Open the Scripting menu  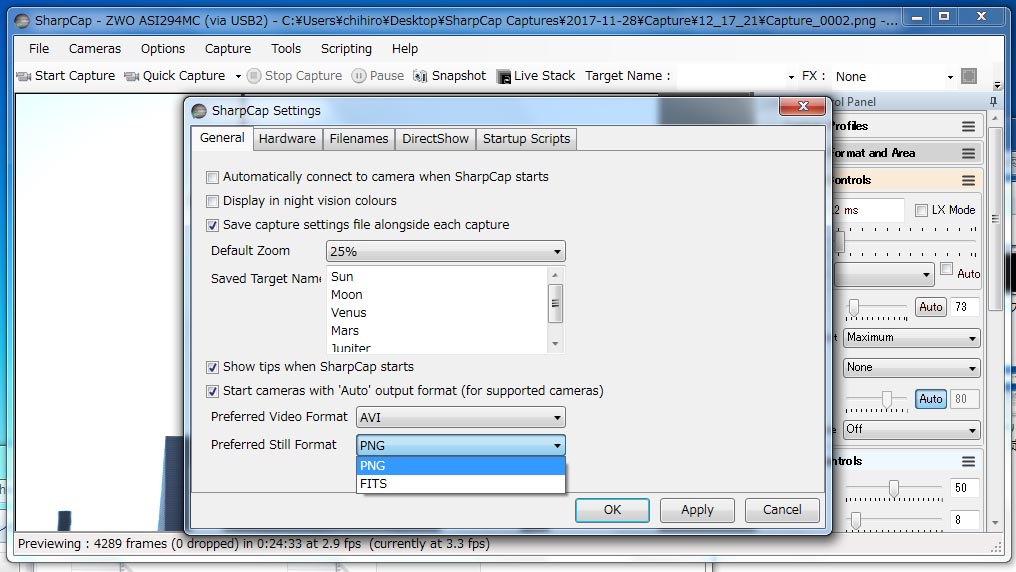[x=346, y=49]
